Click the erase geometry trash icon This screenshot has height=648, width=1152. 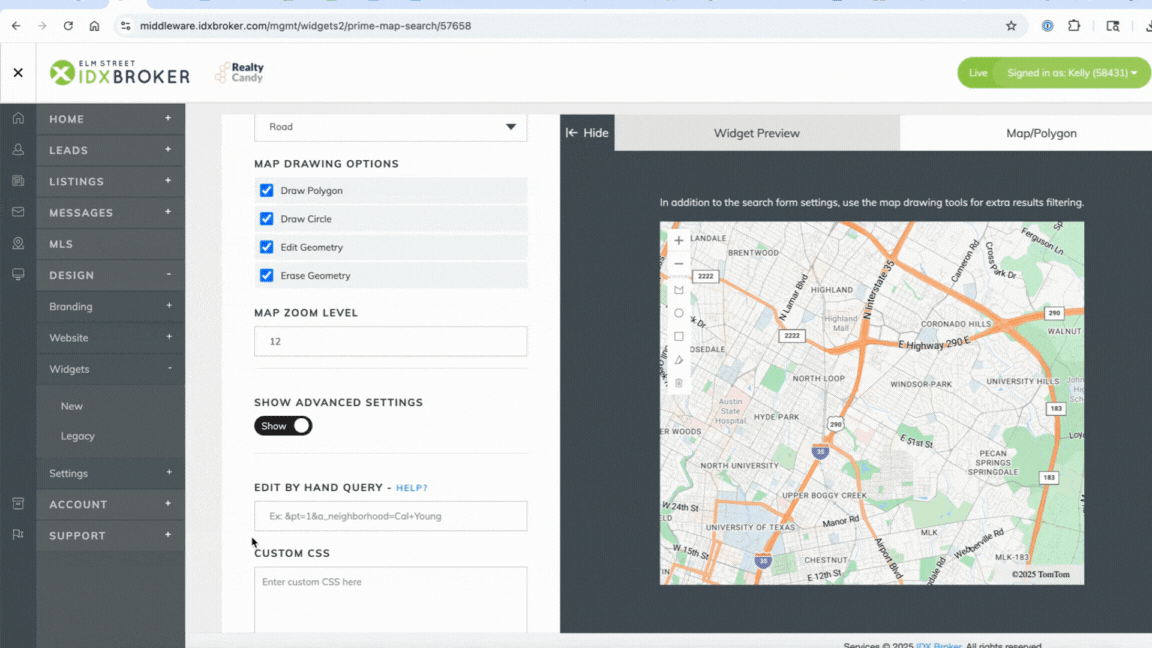tap(679, 383)
